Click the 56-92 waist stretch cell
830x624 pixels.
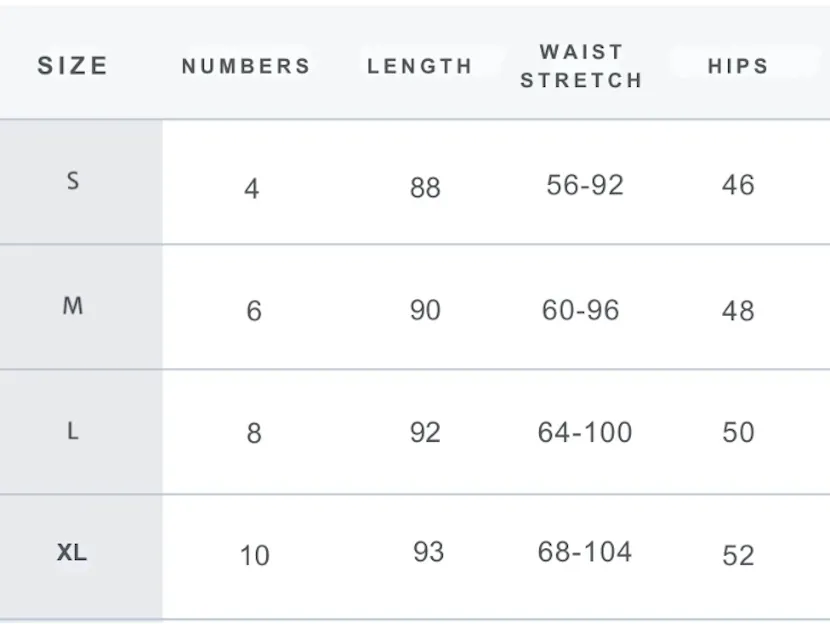585,185
